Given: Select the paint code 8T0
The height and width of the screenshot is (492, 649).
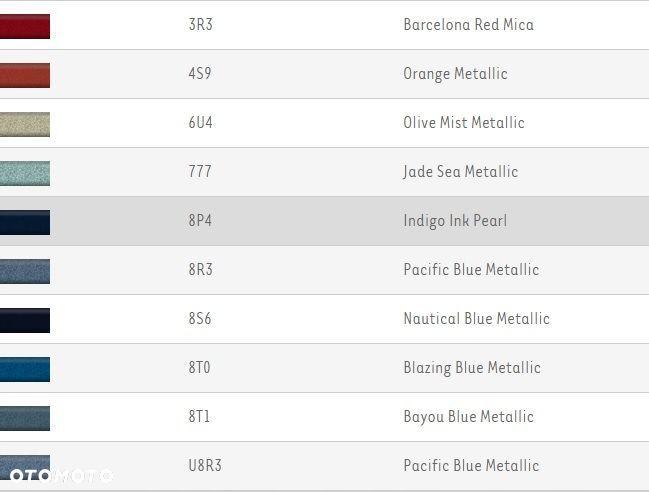Looking at the screenshot, I should click(200, 367).
